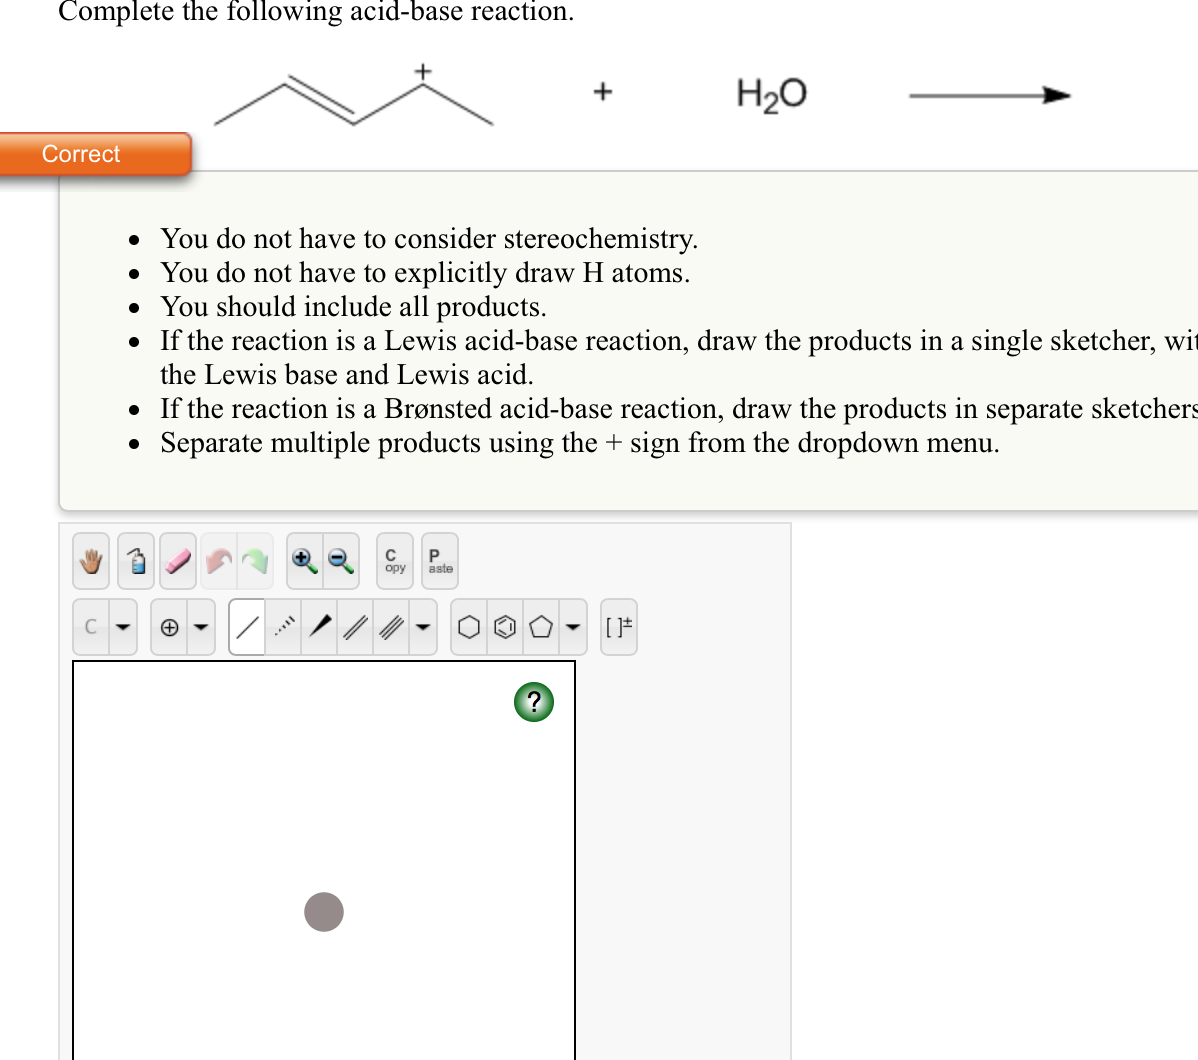This screenshot has width=1198, height=1060.
Task: Click the "explicitly draw H atoms" instruction
Action: click(x=425, y=273)
